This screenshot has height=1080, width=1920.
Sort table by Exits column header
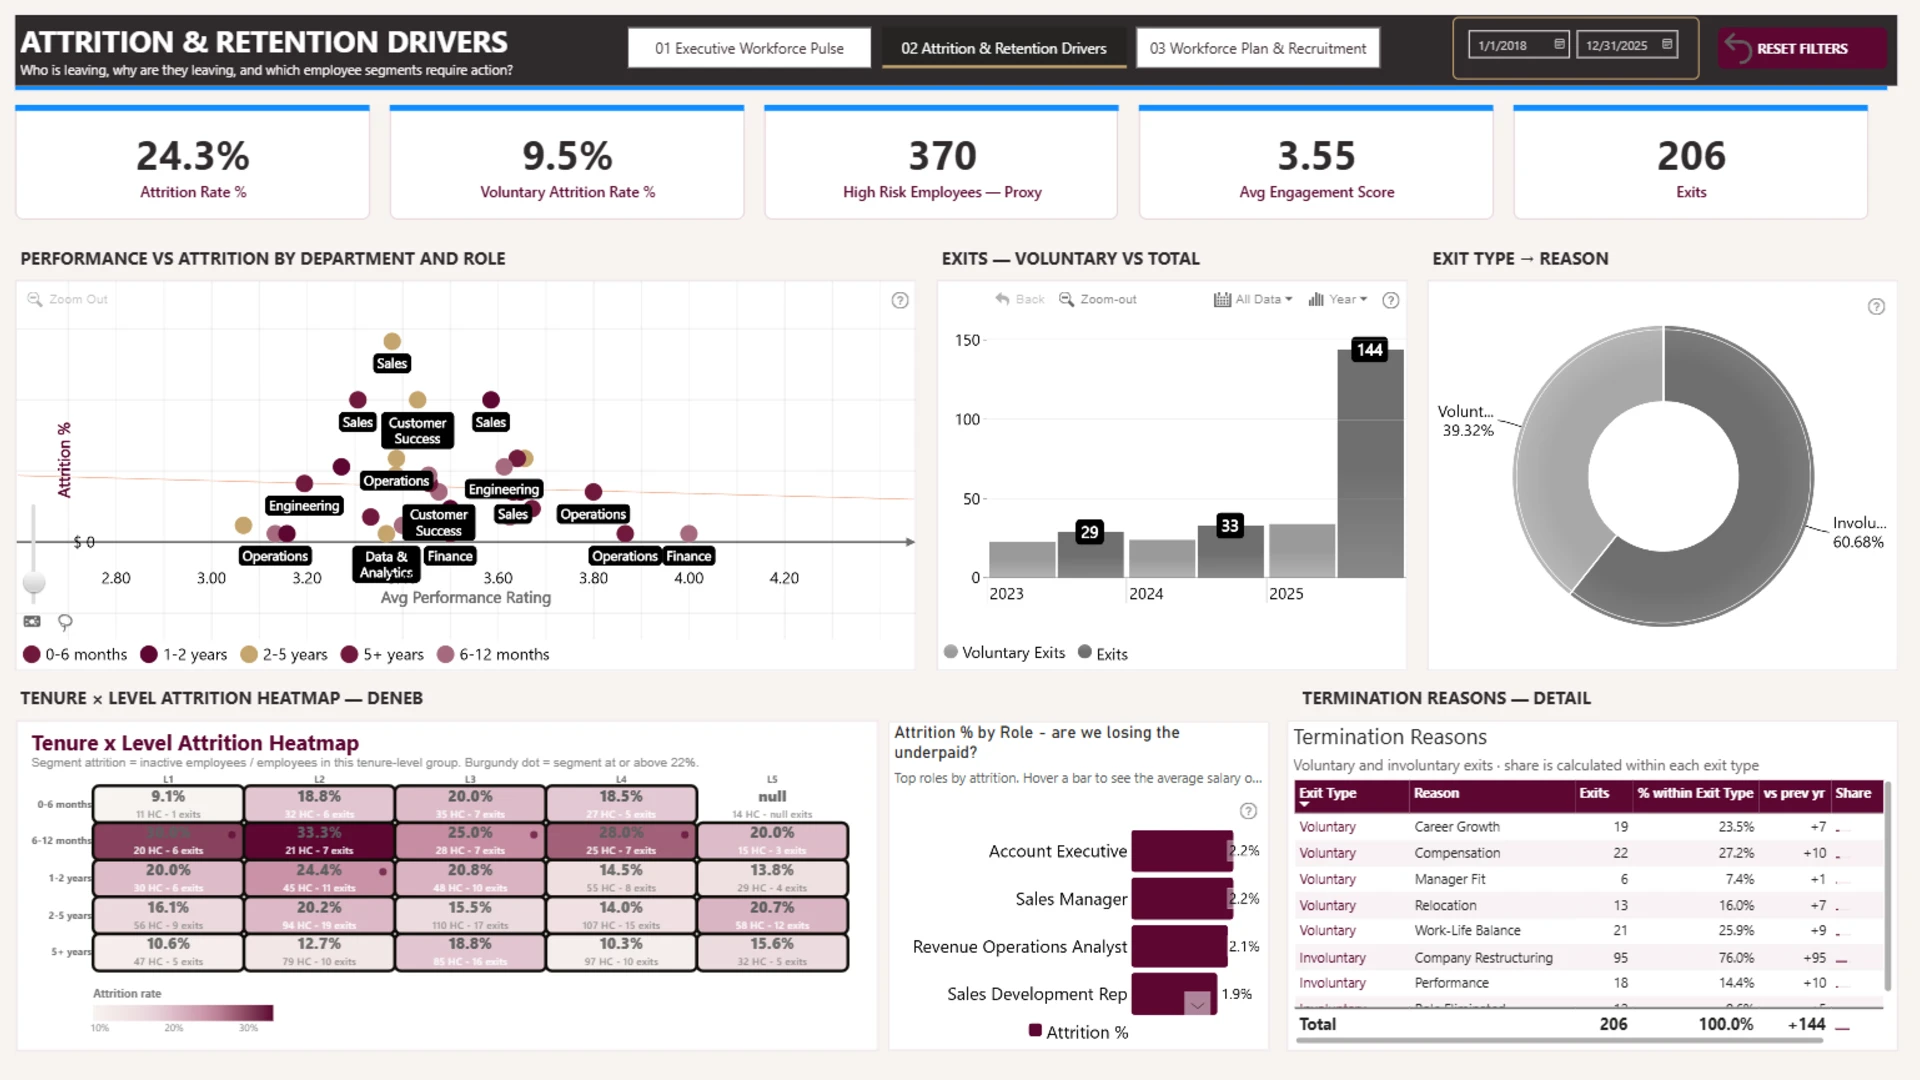tap(1594, 793)
